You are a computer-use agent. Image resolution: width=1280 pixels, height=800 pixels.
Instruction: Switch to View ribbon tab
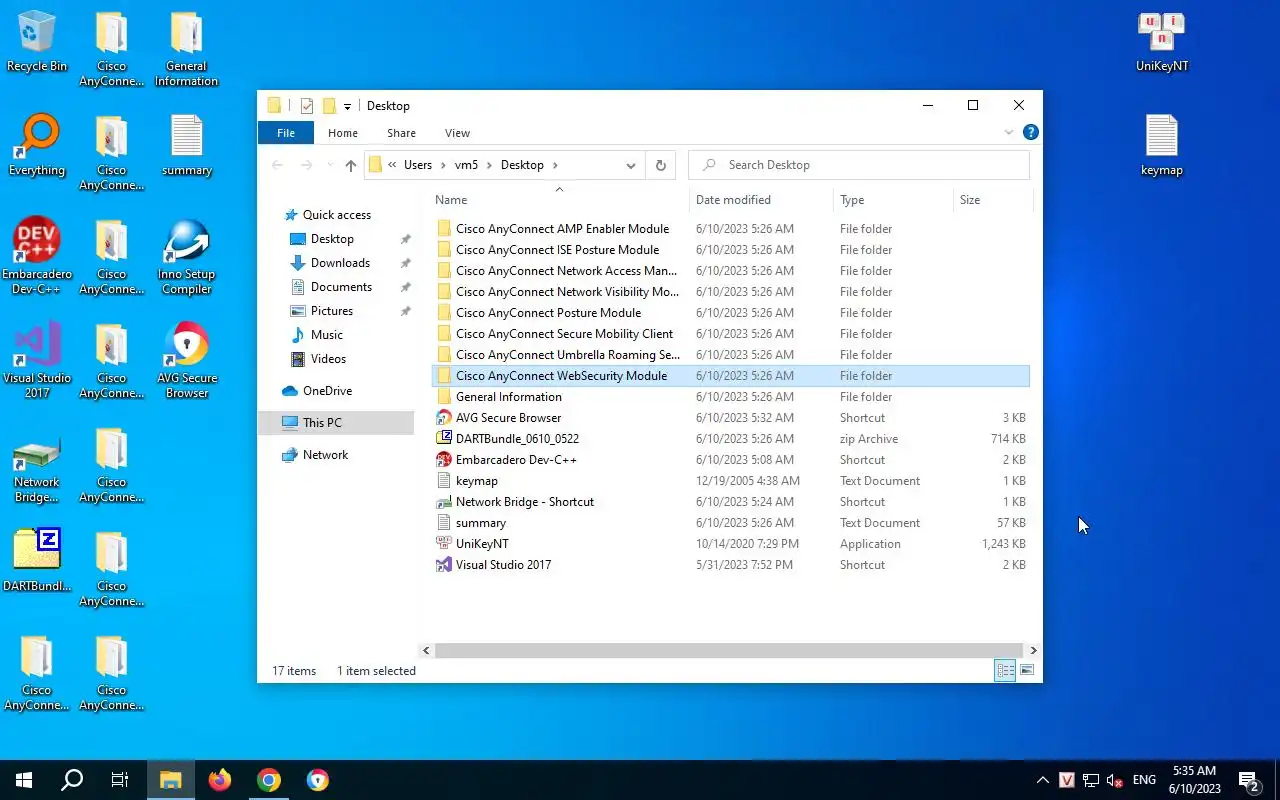click(457, 133)
